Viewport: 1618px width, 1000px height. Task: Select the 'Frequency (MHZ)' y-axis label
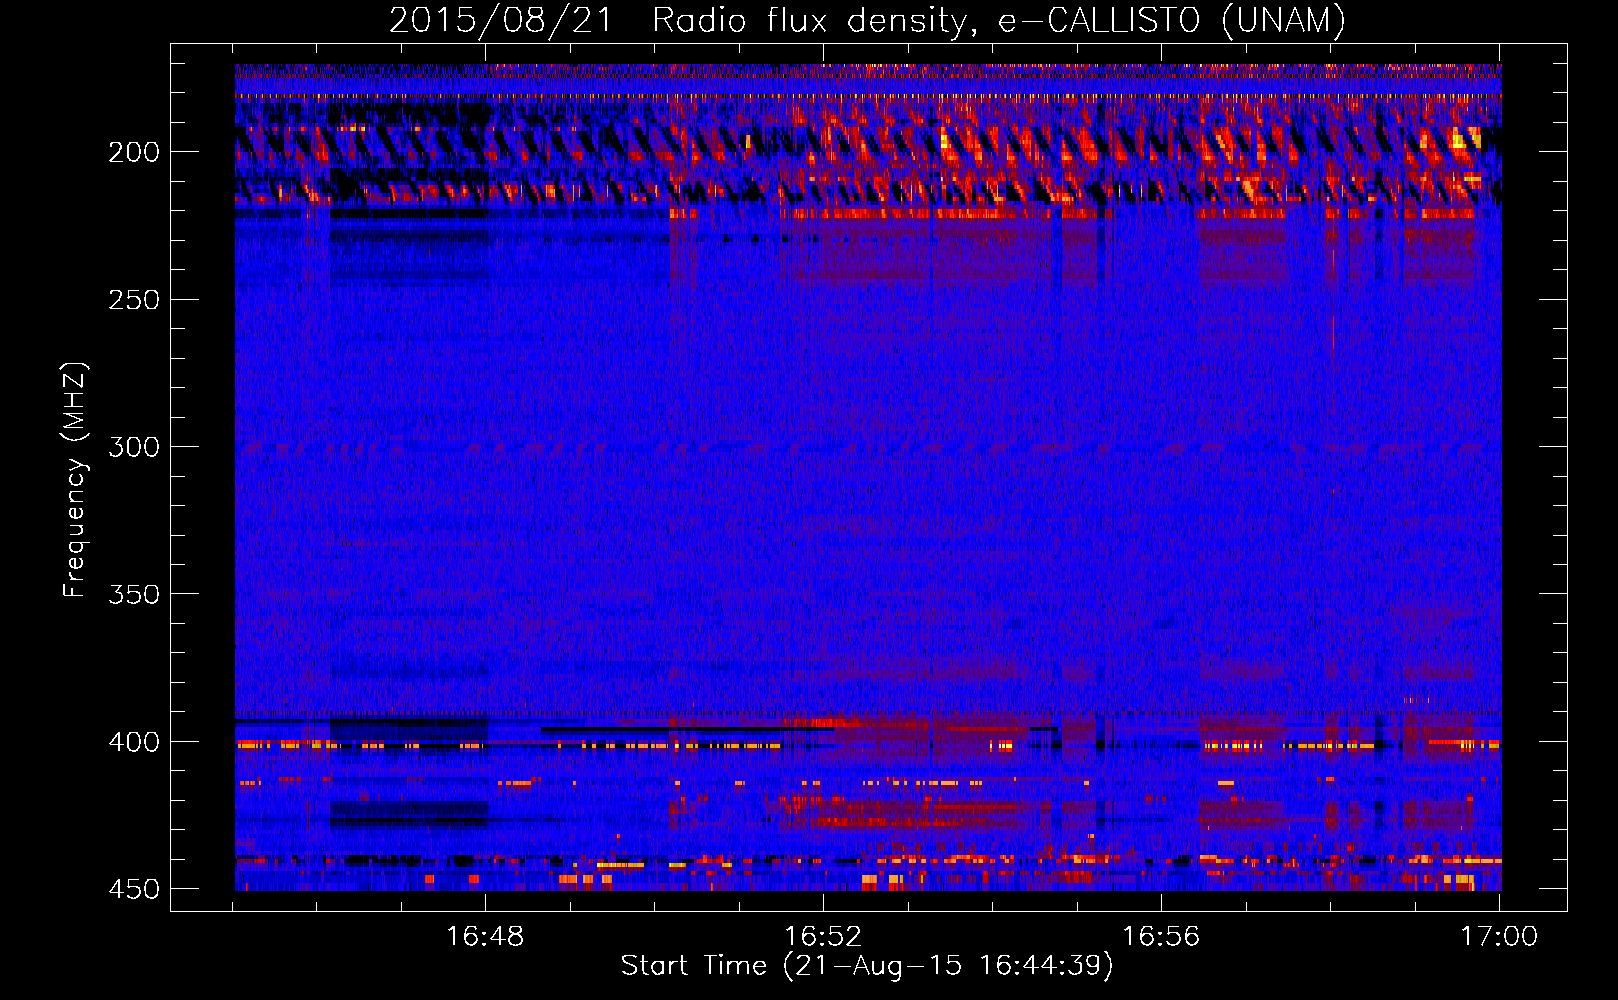(x=75, y=480)
